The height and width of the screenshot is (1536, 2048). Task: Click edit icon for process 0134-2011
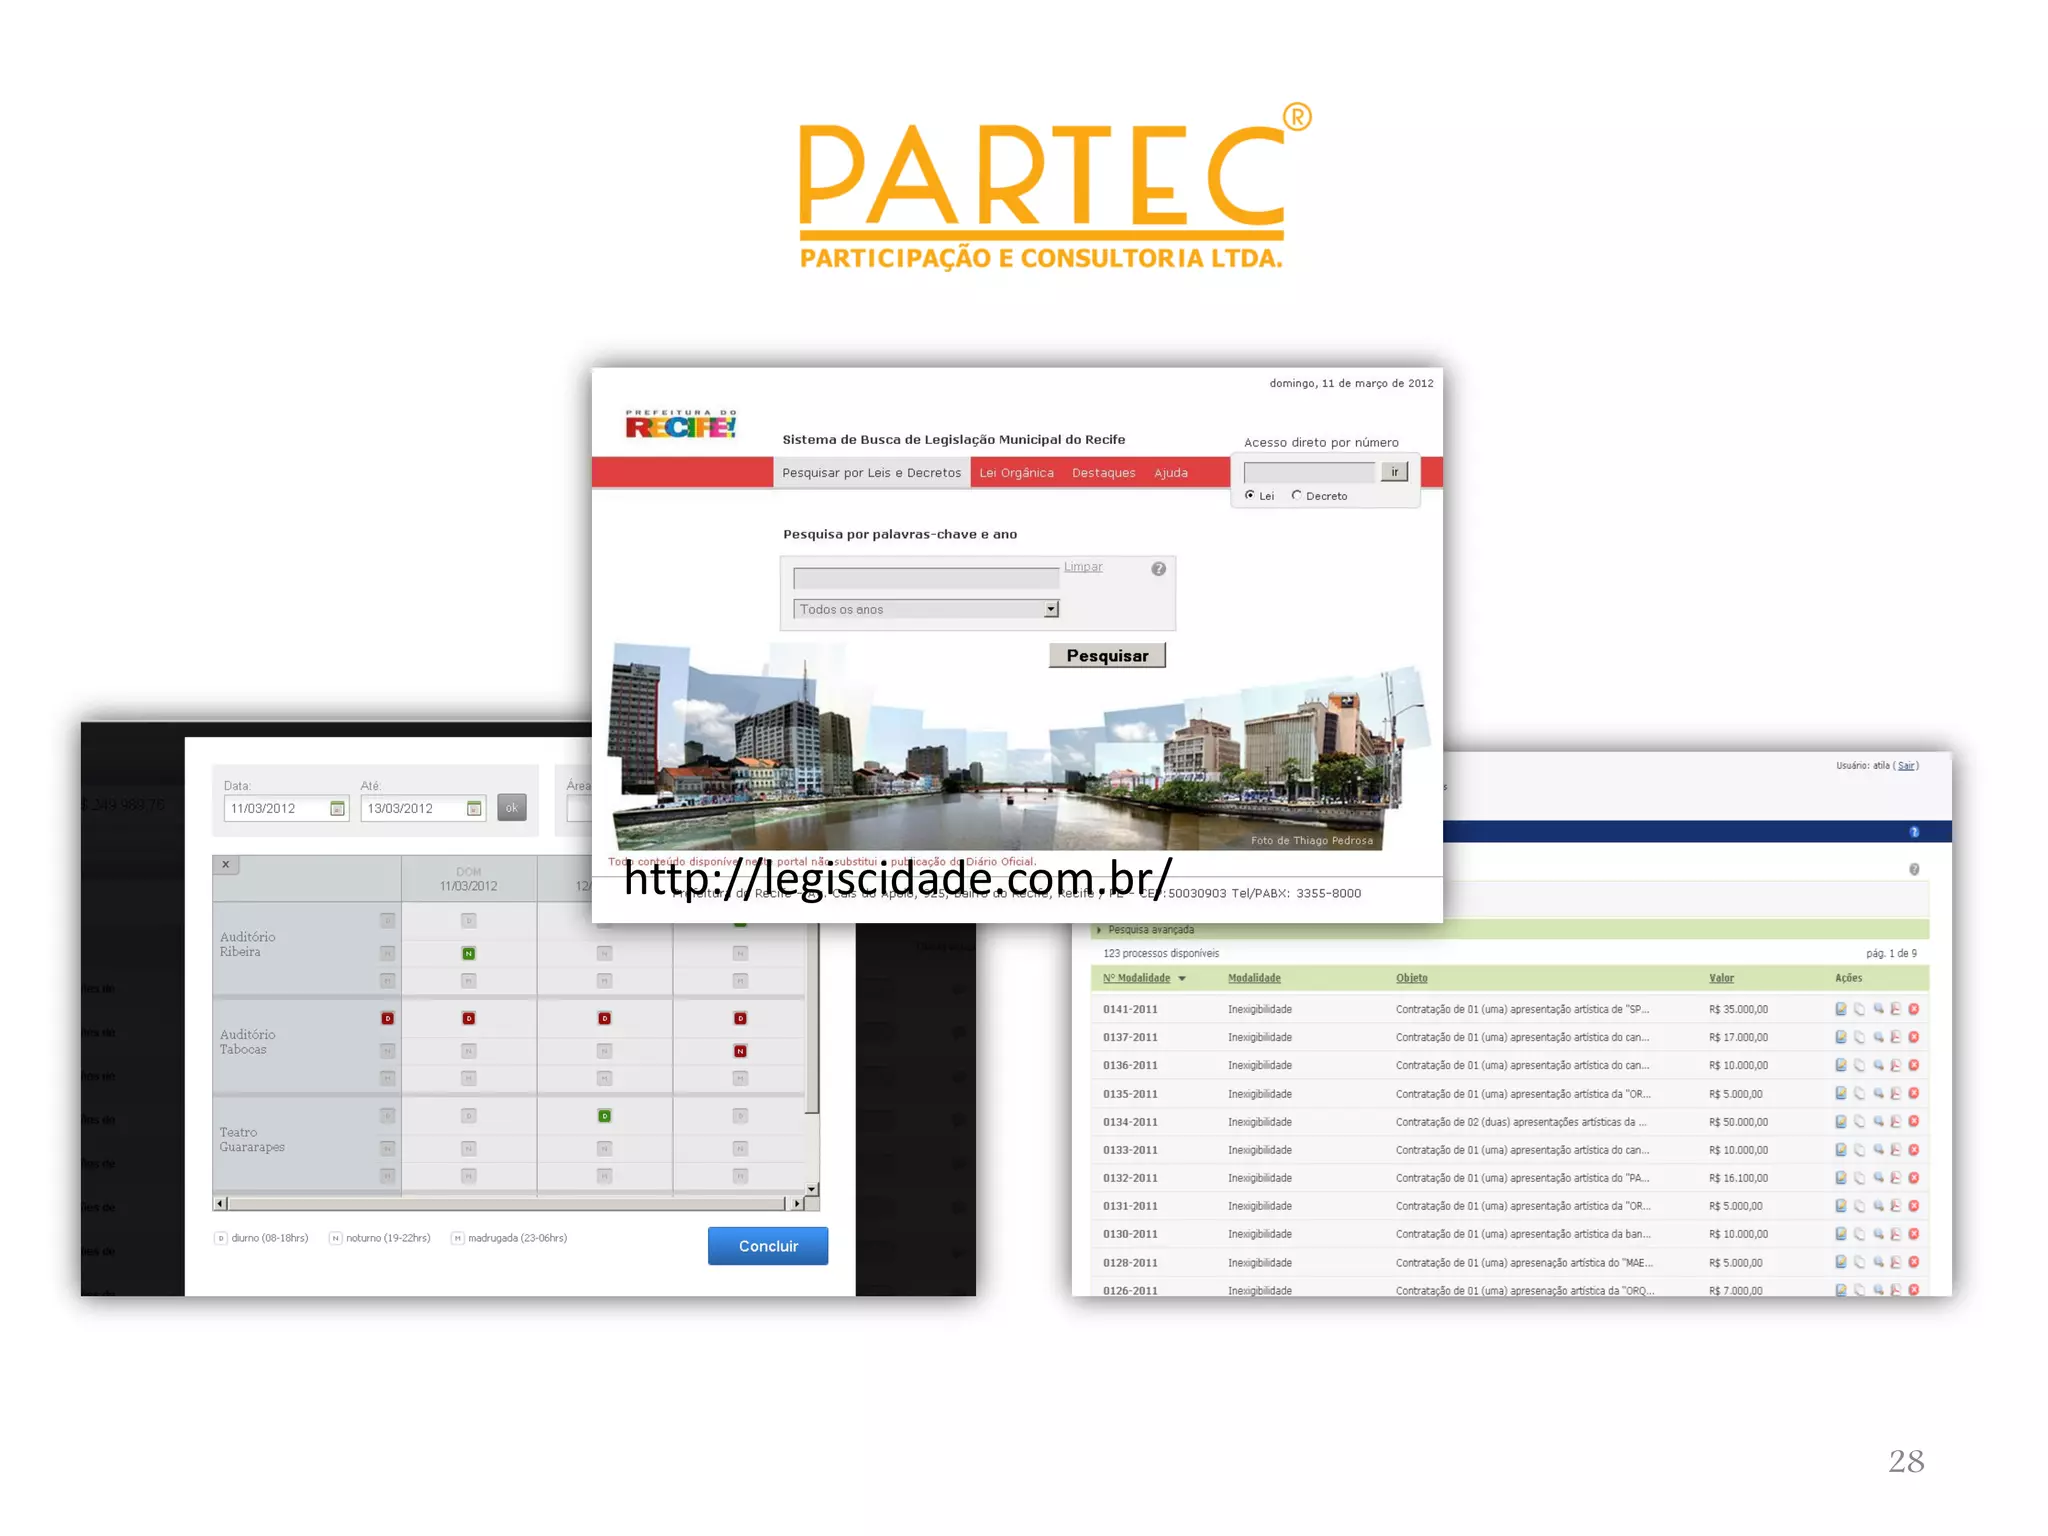pos(1841,1121)
